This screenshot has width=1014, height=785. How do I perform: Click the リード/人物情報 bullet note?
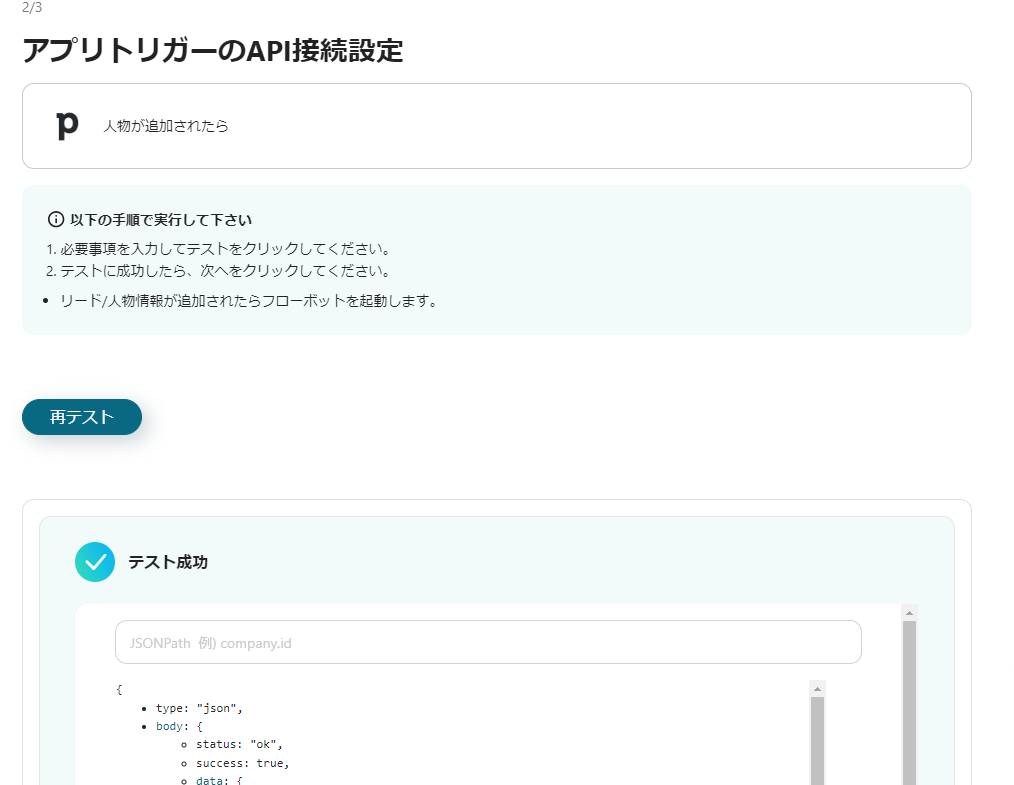point(249,301)
